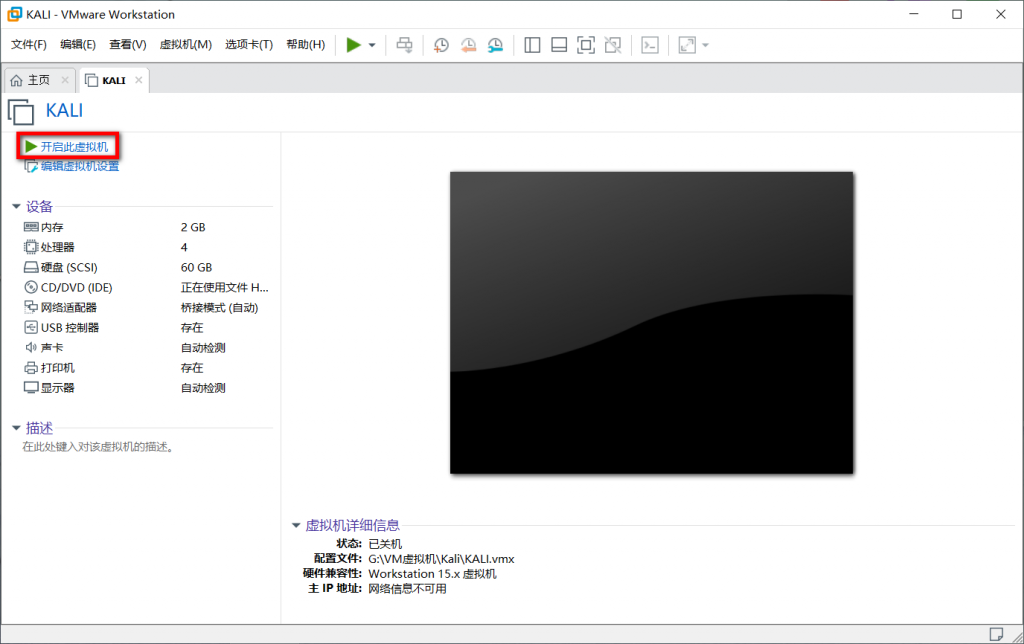This screenshot has height=644, width=1024.
Task: Open the snapshot manager icon
Action: click(x=496, y=44)
